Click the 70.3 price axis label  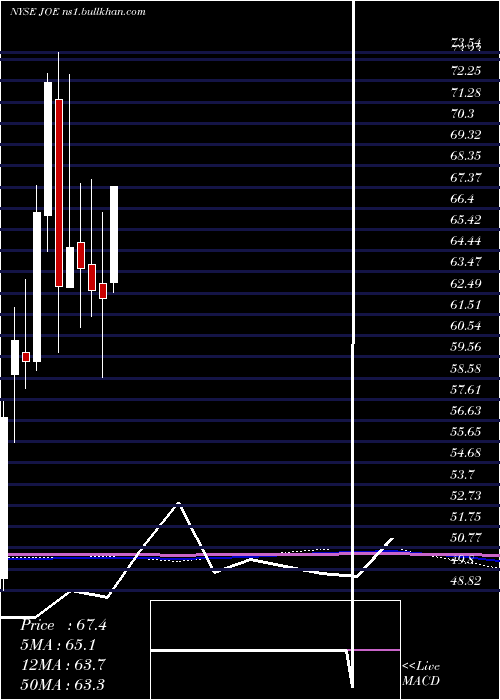pos(462,113)
